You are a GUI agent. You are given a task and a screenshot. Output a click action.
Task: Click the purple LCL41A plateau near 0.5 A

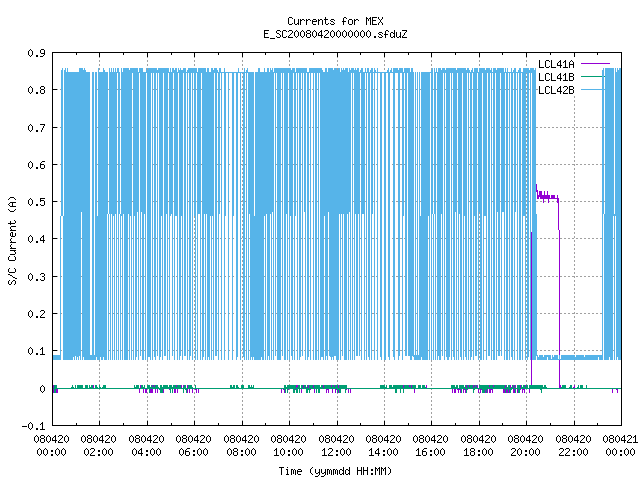point(547,197)
